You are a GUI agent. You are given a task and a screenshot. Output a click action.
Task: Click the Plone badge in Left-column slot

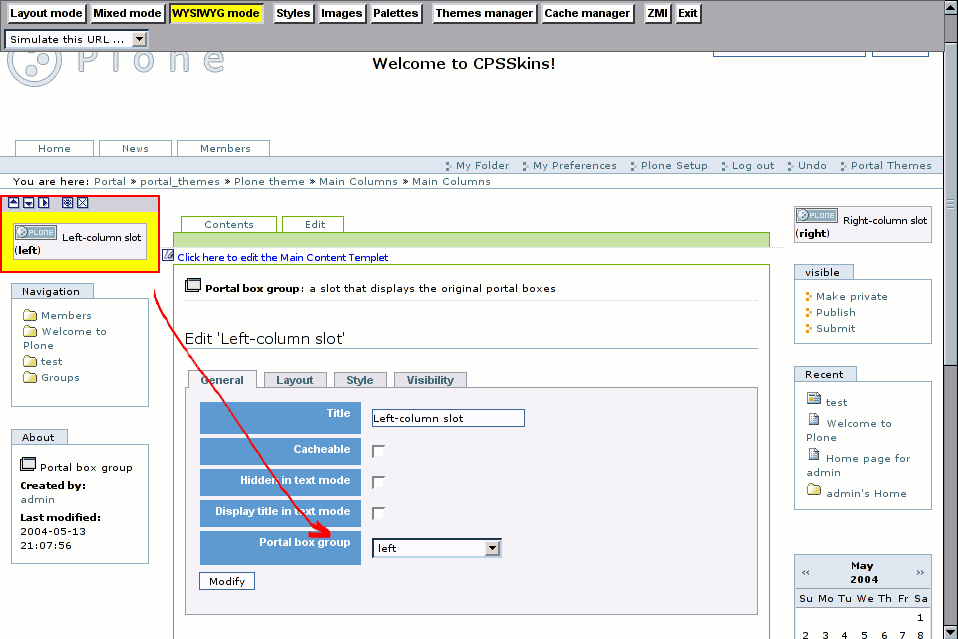[35, 233]
